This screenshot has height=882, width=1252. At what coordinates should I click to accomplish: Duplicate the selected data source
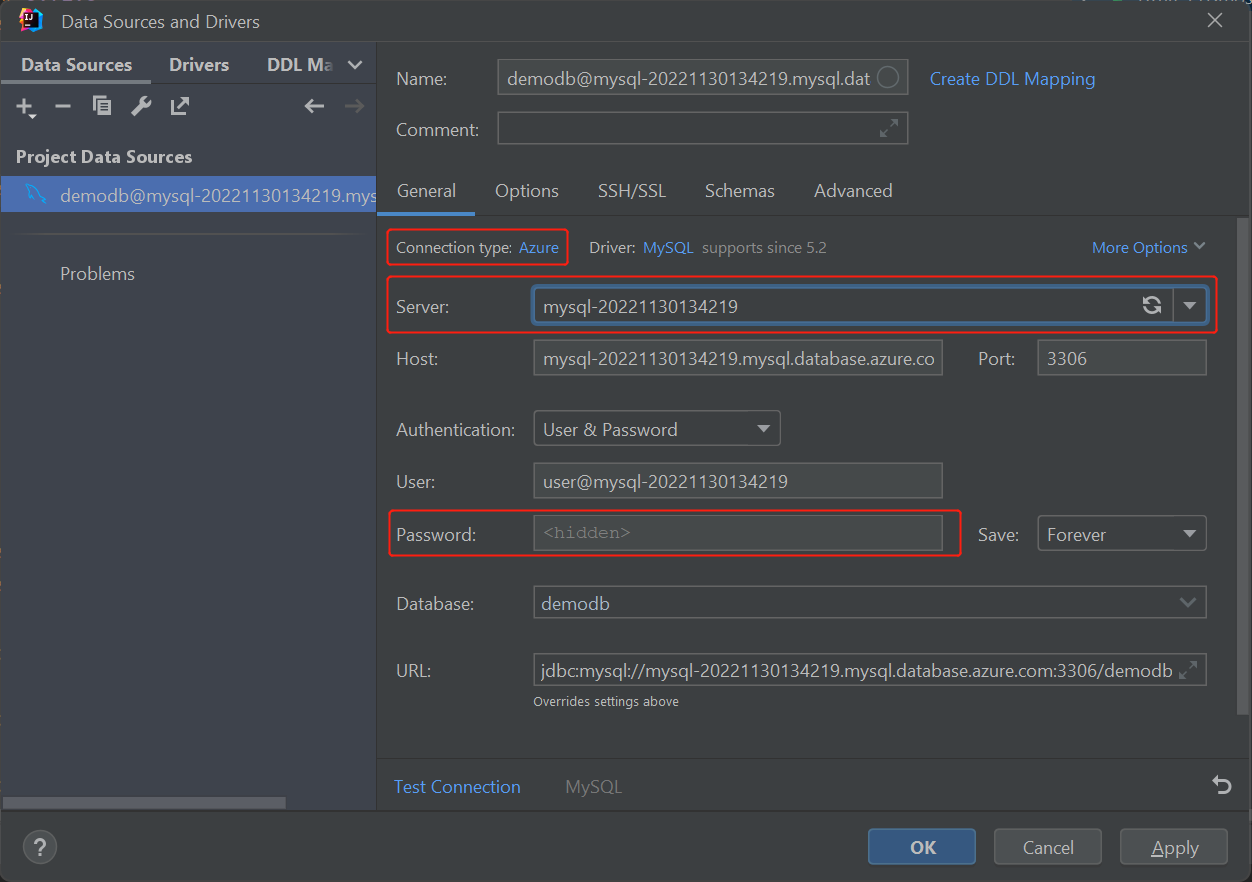coord(102,106)
